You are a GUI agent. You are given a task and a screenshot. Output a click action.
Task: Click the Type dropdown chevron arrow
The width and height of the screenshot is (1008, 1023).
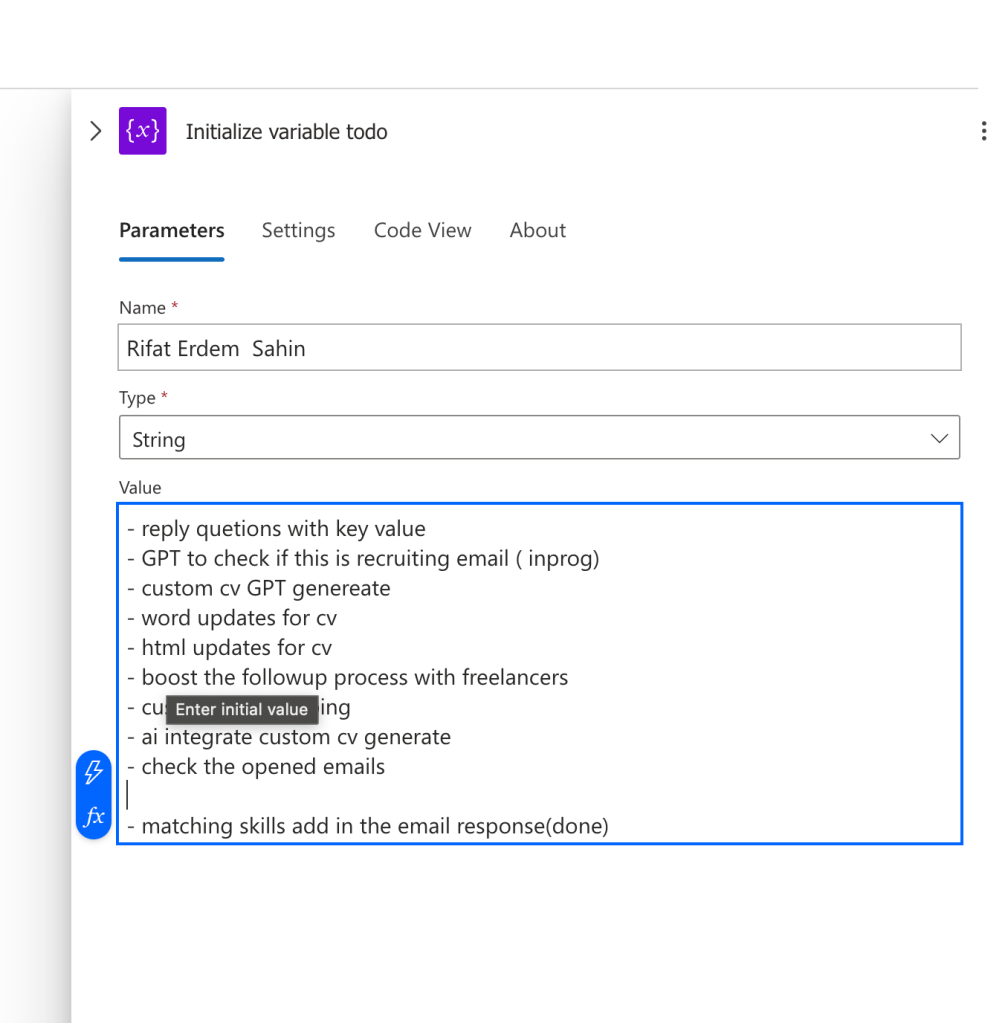(939, 438)
